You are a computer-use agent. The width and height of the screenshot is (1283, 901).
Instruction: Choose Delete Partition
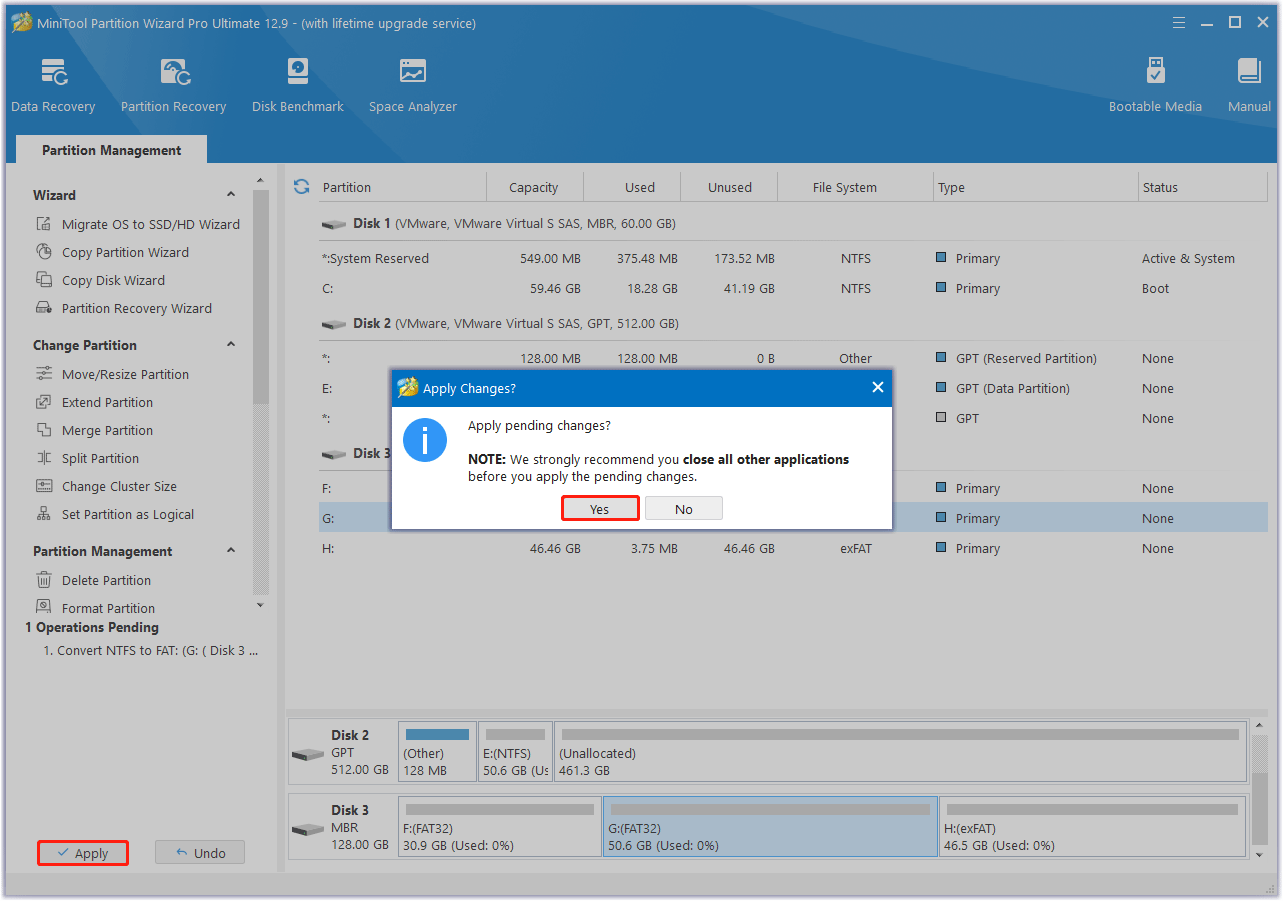(93, 580)
